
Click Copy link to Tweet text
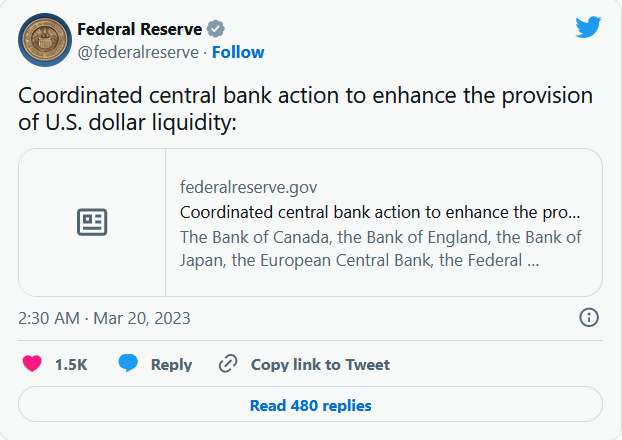click(320, 365)
